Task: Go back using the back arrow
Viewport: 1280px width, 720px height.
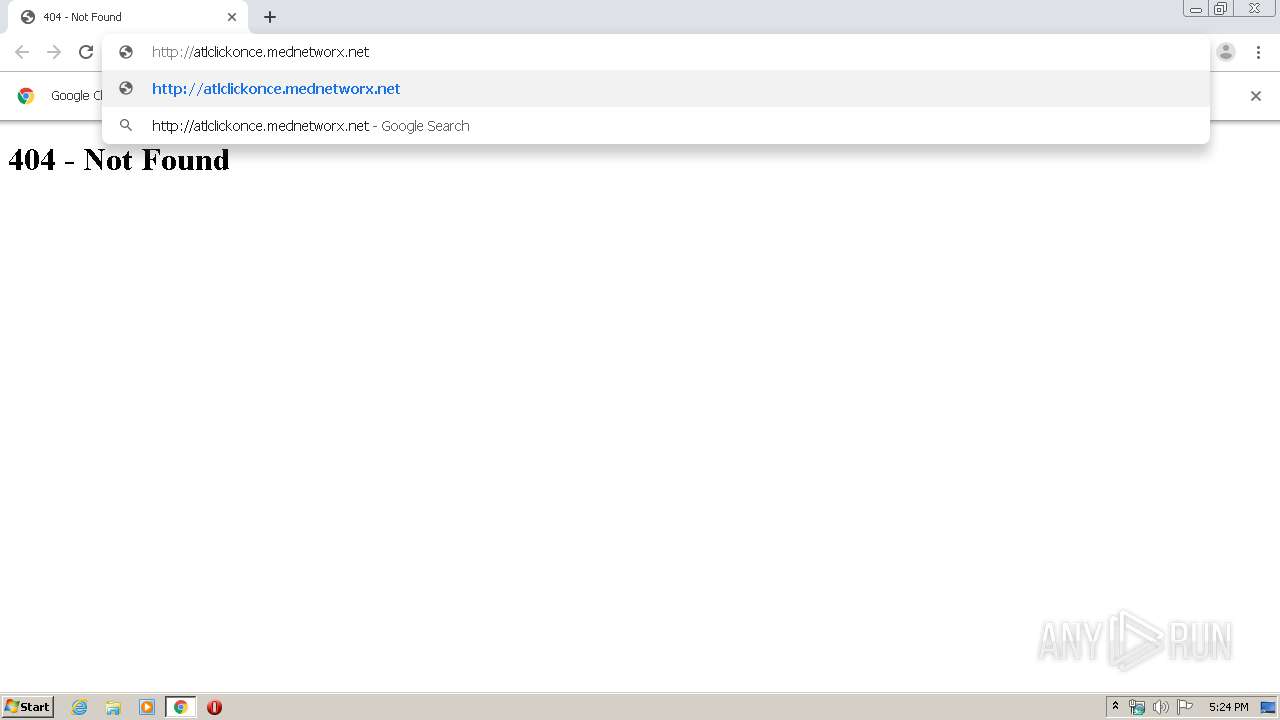Action: click(22, 52)
